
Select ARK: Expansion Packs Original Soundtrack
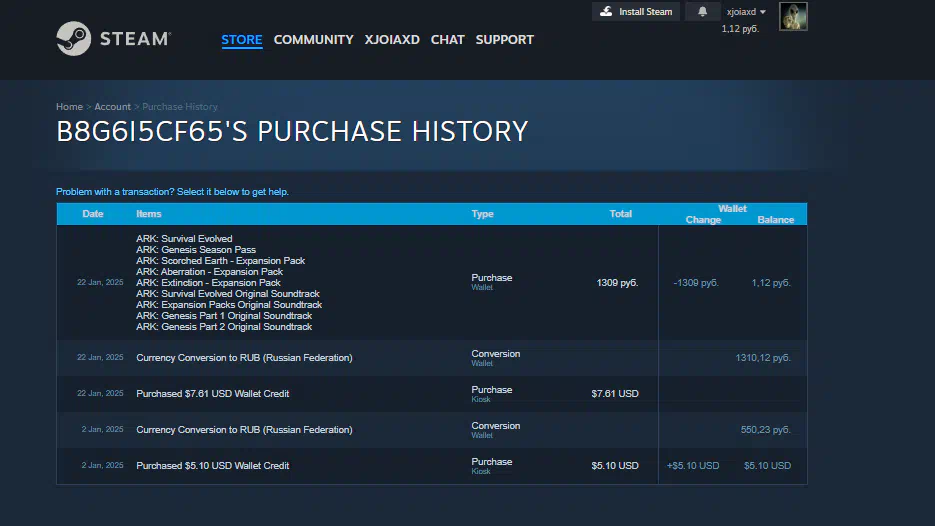tap(229, 305)
